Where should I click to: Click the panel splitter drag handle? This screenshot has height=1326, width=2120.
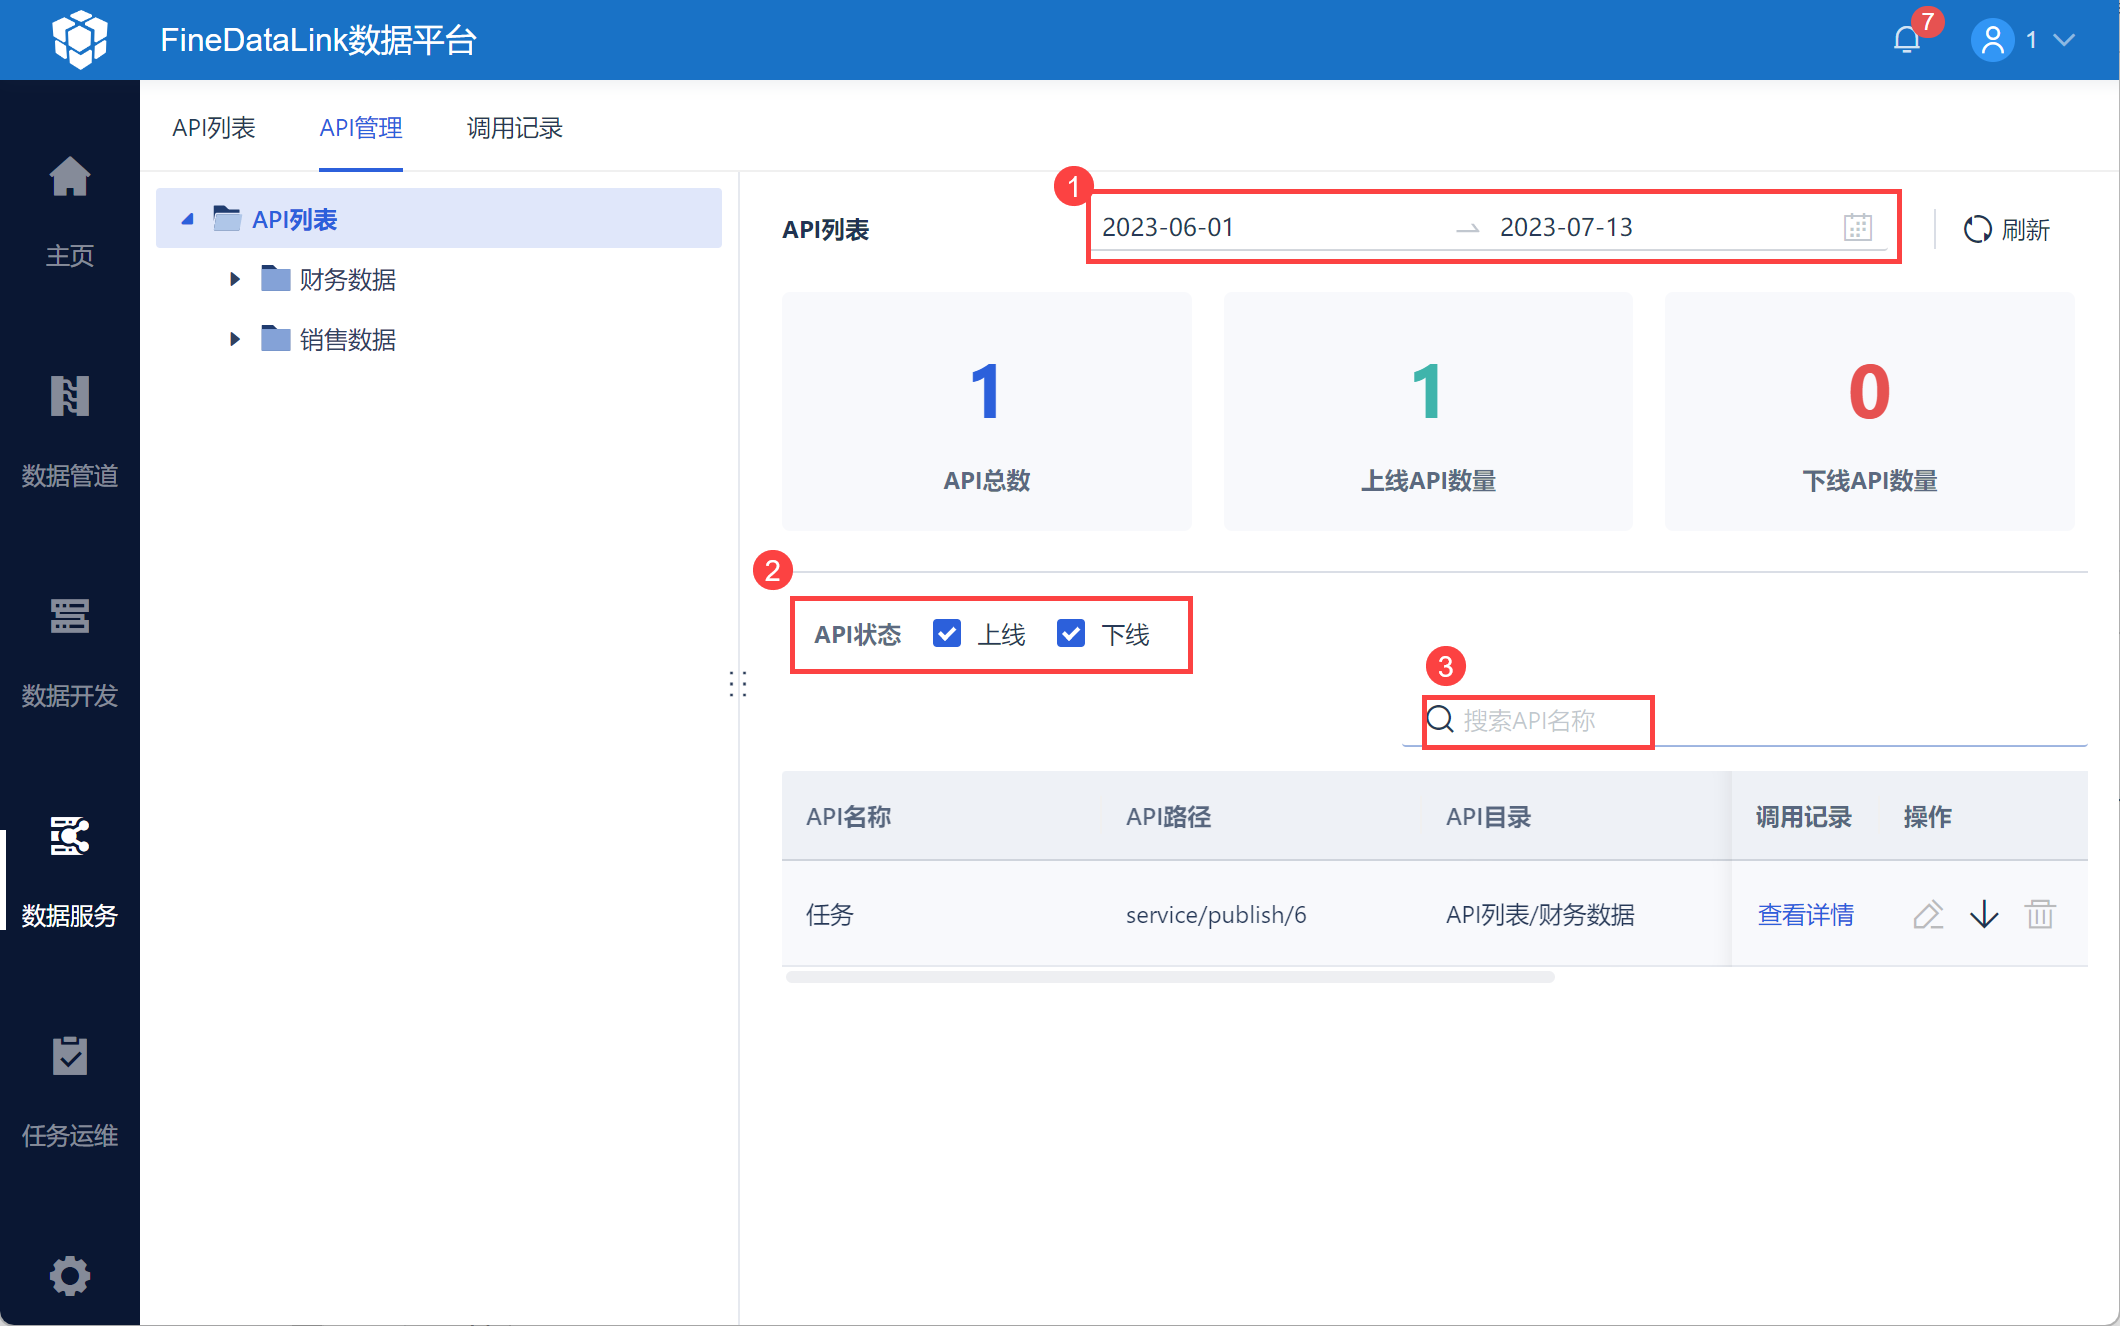tap(738, 684)
